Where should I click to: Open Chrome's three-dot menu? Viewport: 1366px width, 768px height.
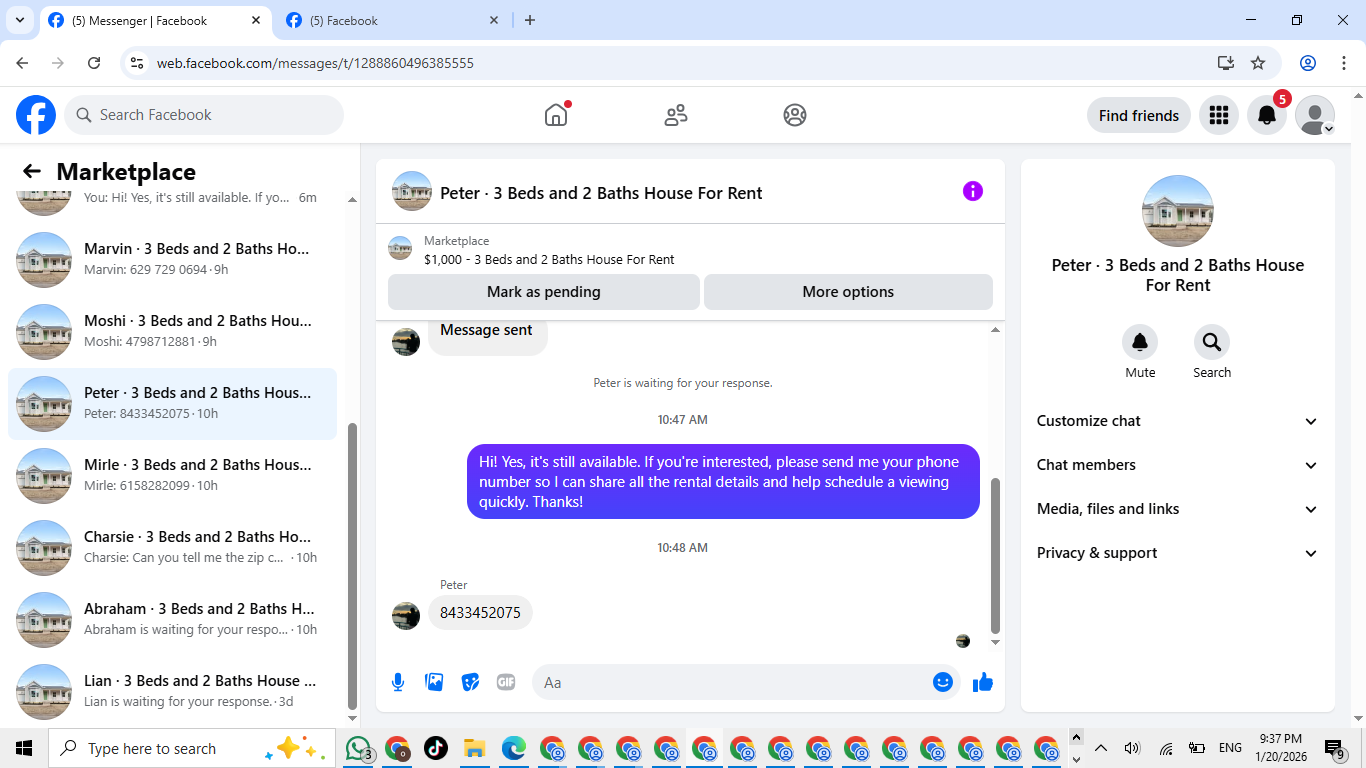1344,63
